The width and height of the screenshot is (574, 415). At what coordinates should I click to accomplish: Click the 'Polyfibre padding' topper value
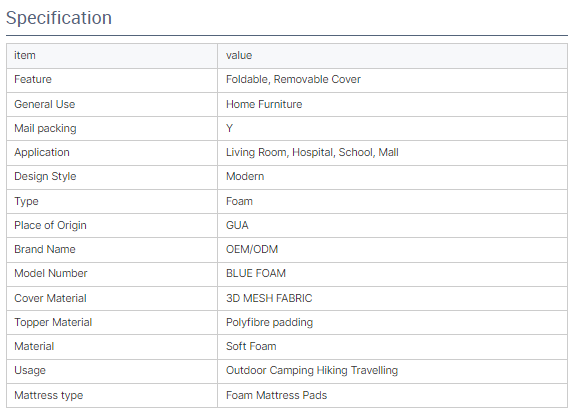point(269,322)
